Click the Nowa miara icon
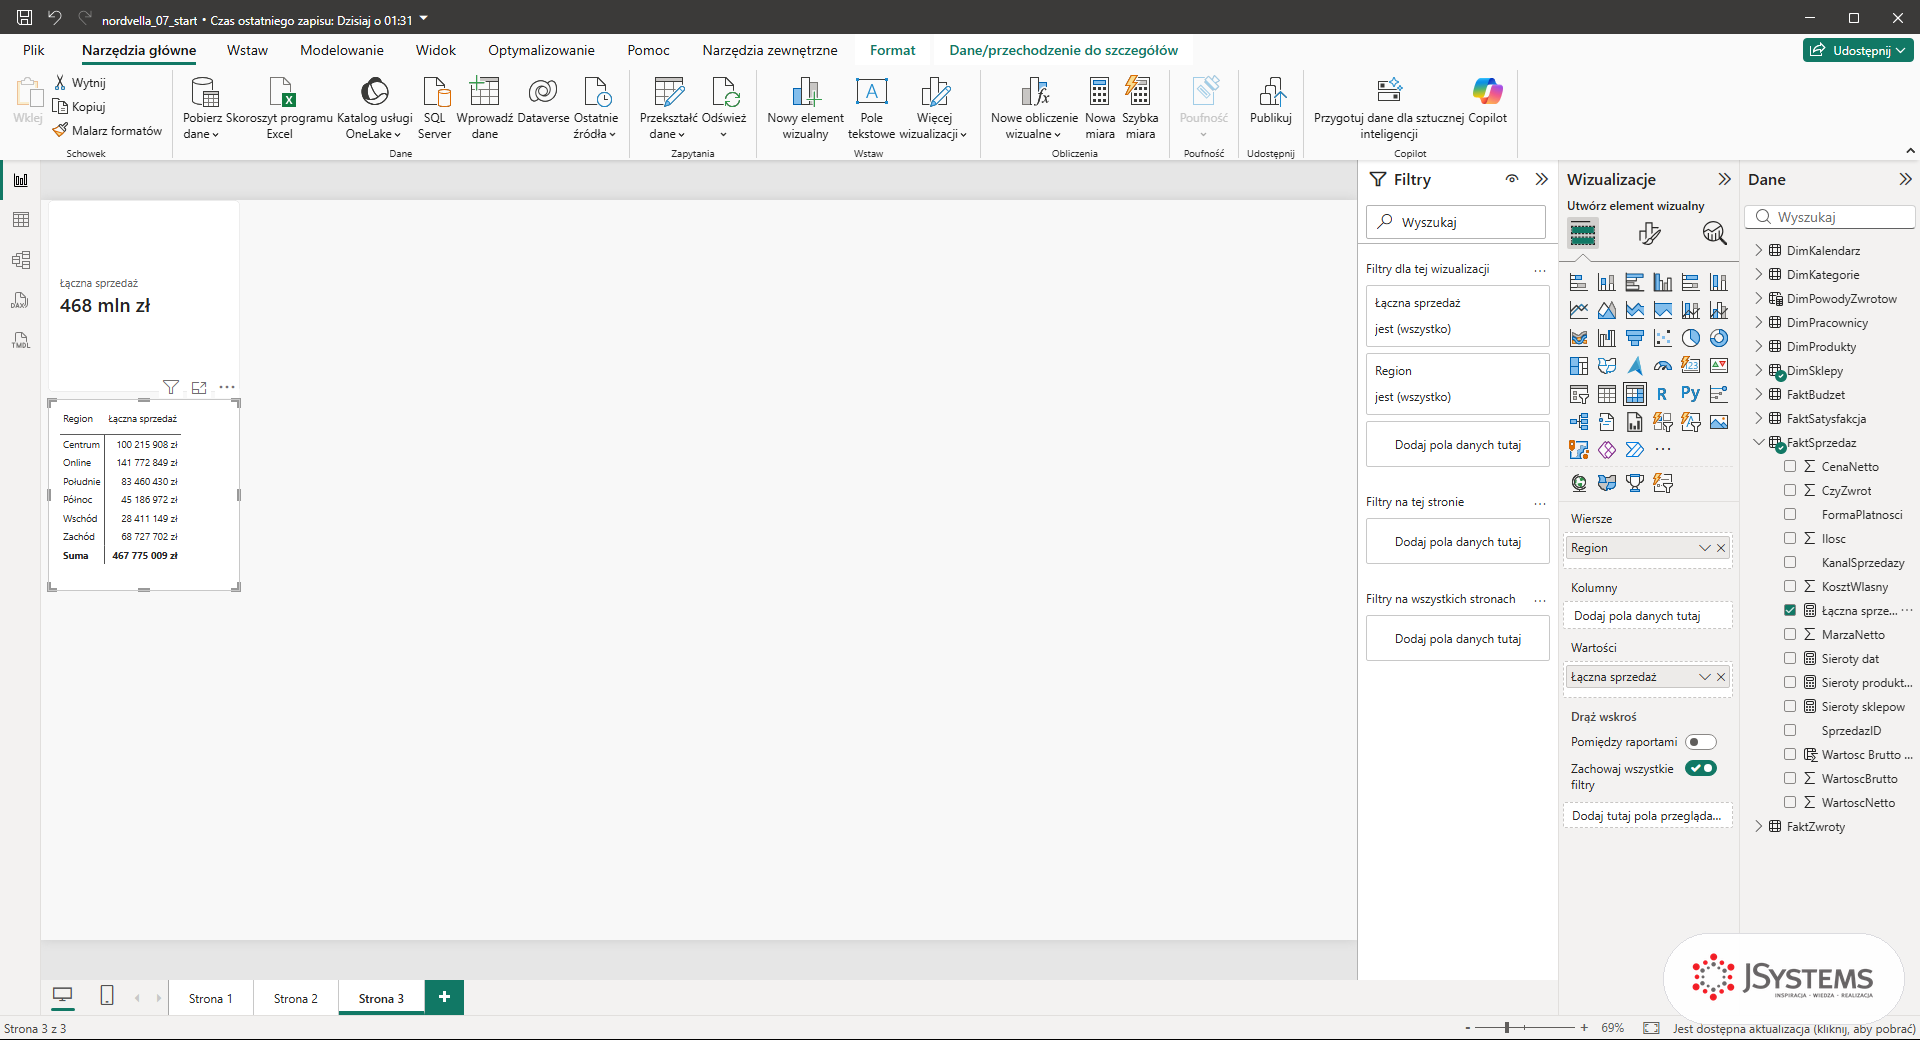 click(x=1100, y=108)
